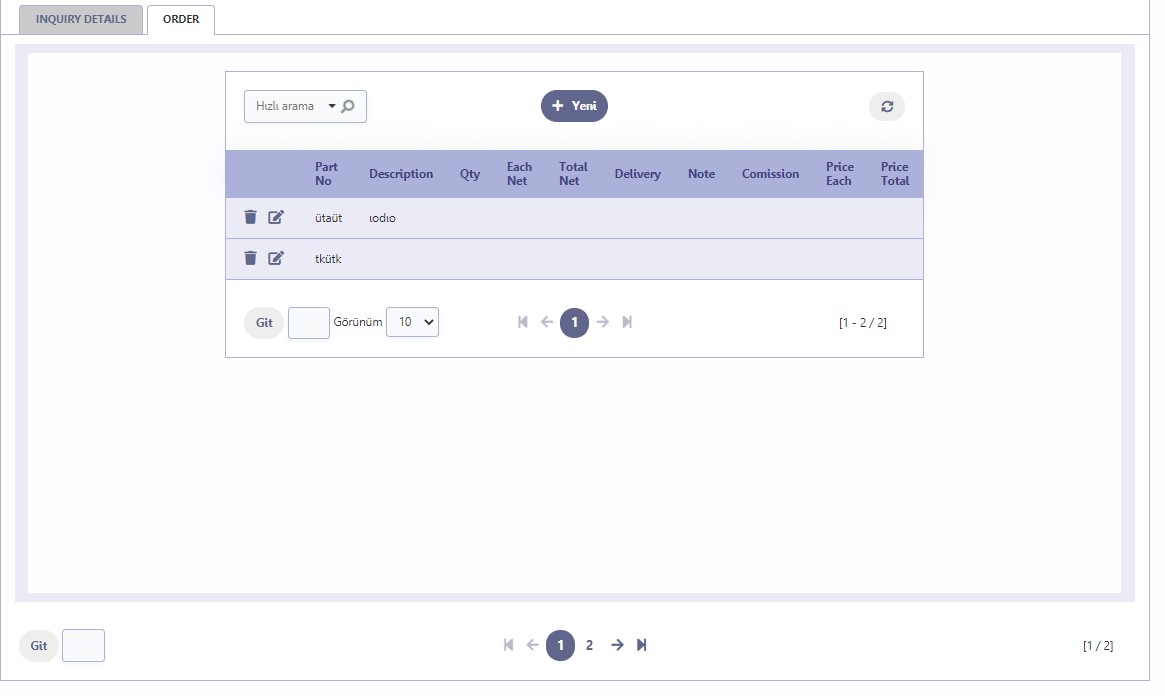Click the Git button in the order grid
This screenshot has height=696, width=1165.
click(264, 322)
